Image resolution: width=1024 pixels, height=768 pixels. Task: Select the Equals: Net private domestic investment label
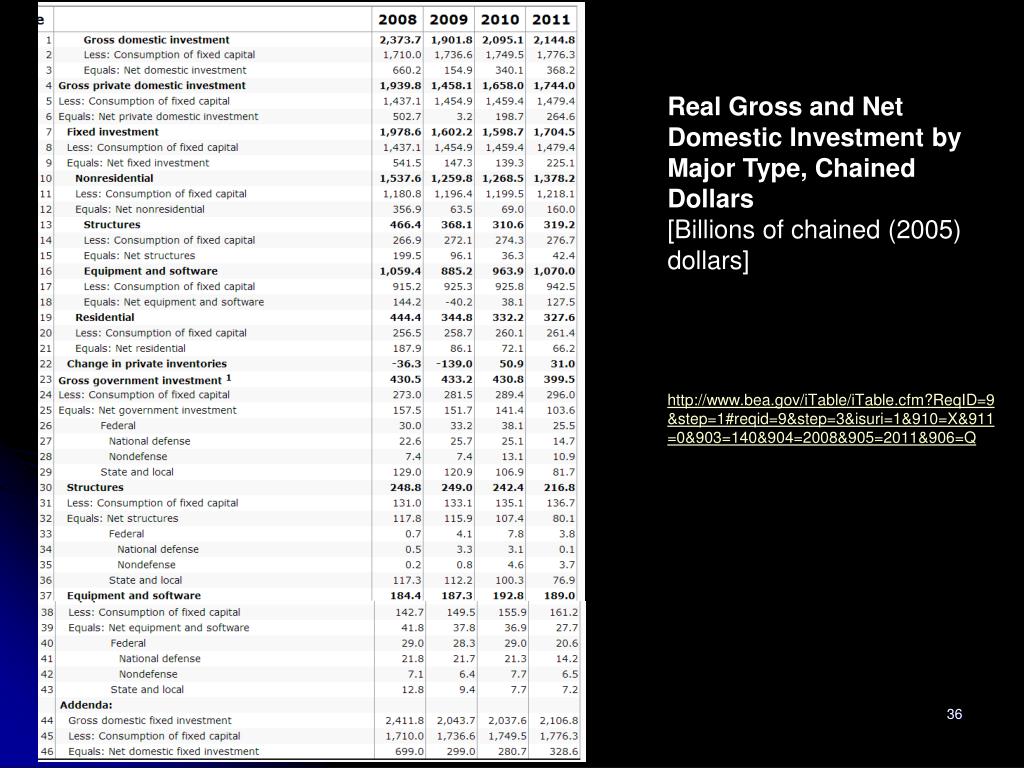(158, 117)
